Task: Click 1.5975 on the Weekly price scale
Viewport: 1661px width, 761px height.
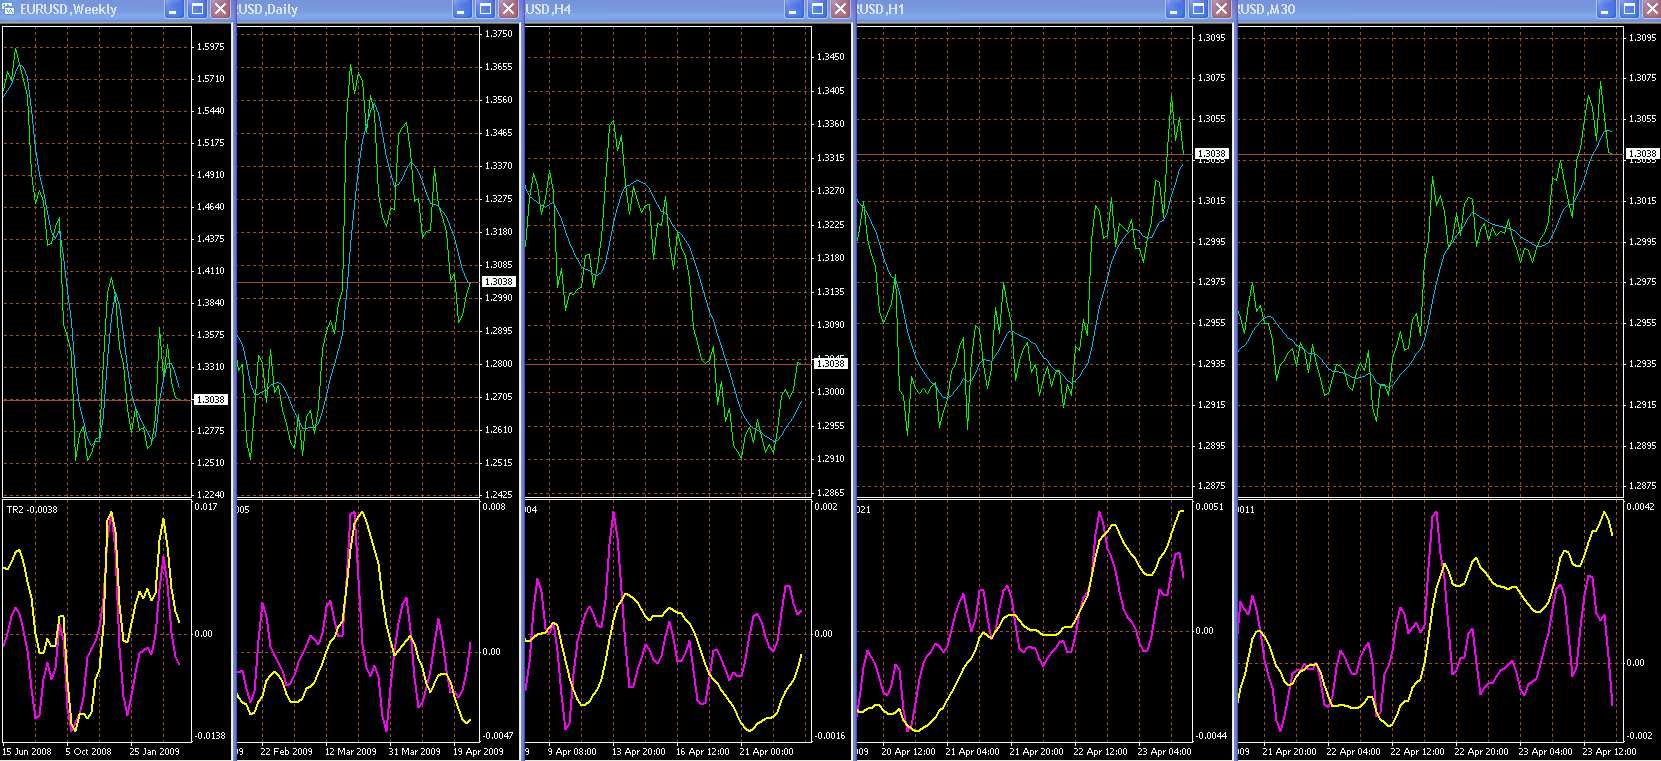Action: tap(210, 47)
